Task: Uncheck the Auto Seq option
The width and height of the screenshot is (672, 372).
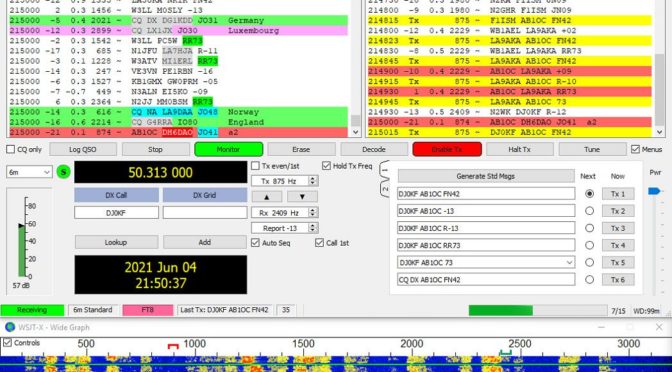Action: [x=255, y=243]
